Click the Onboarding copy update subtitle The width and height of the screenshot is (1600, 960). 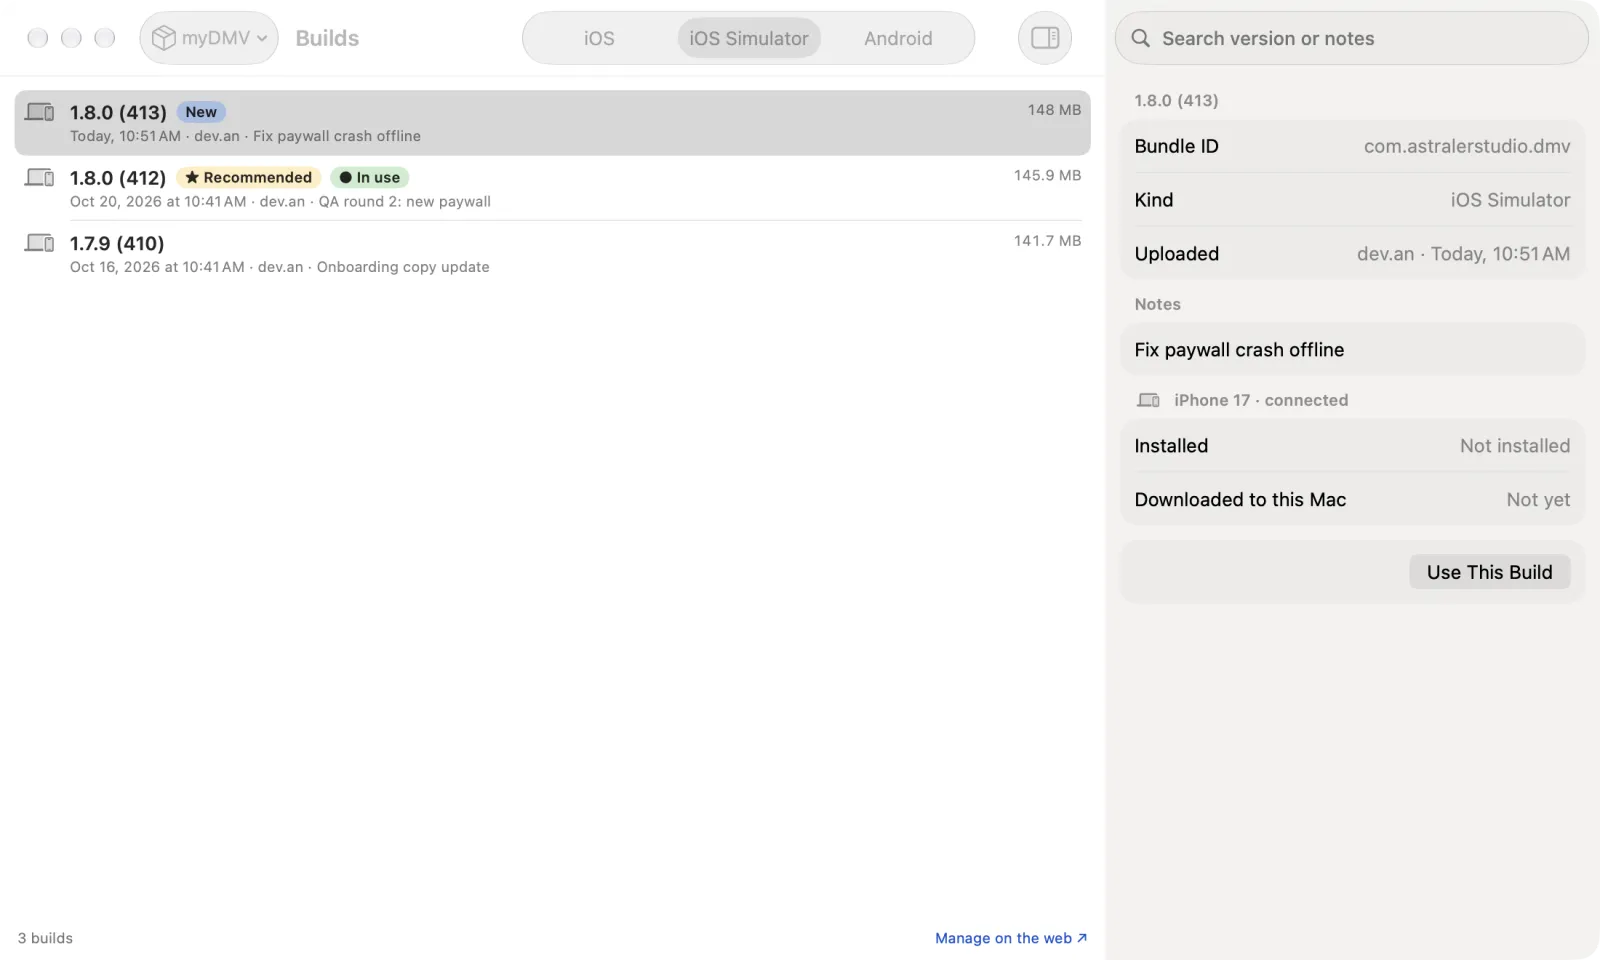403,267
